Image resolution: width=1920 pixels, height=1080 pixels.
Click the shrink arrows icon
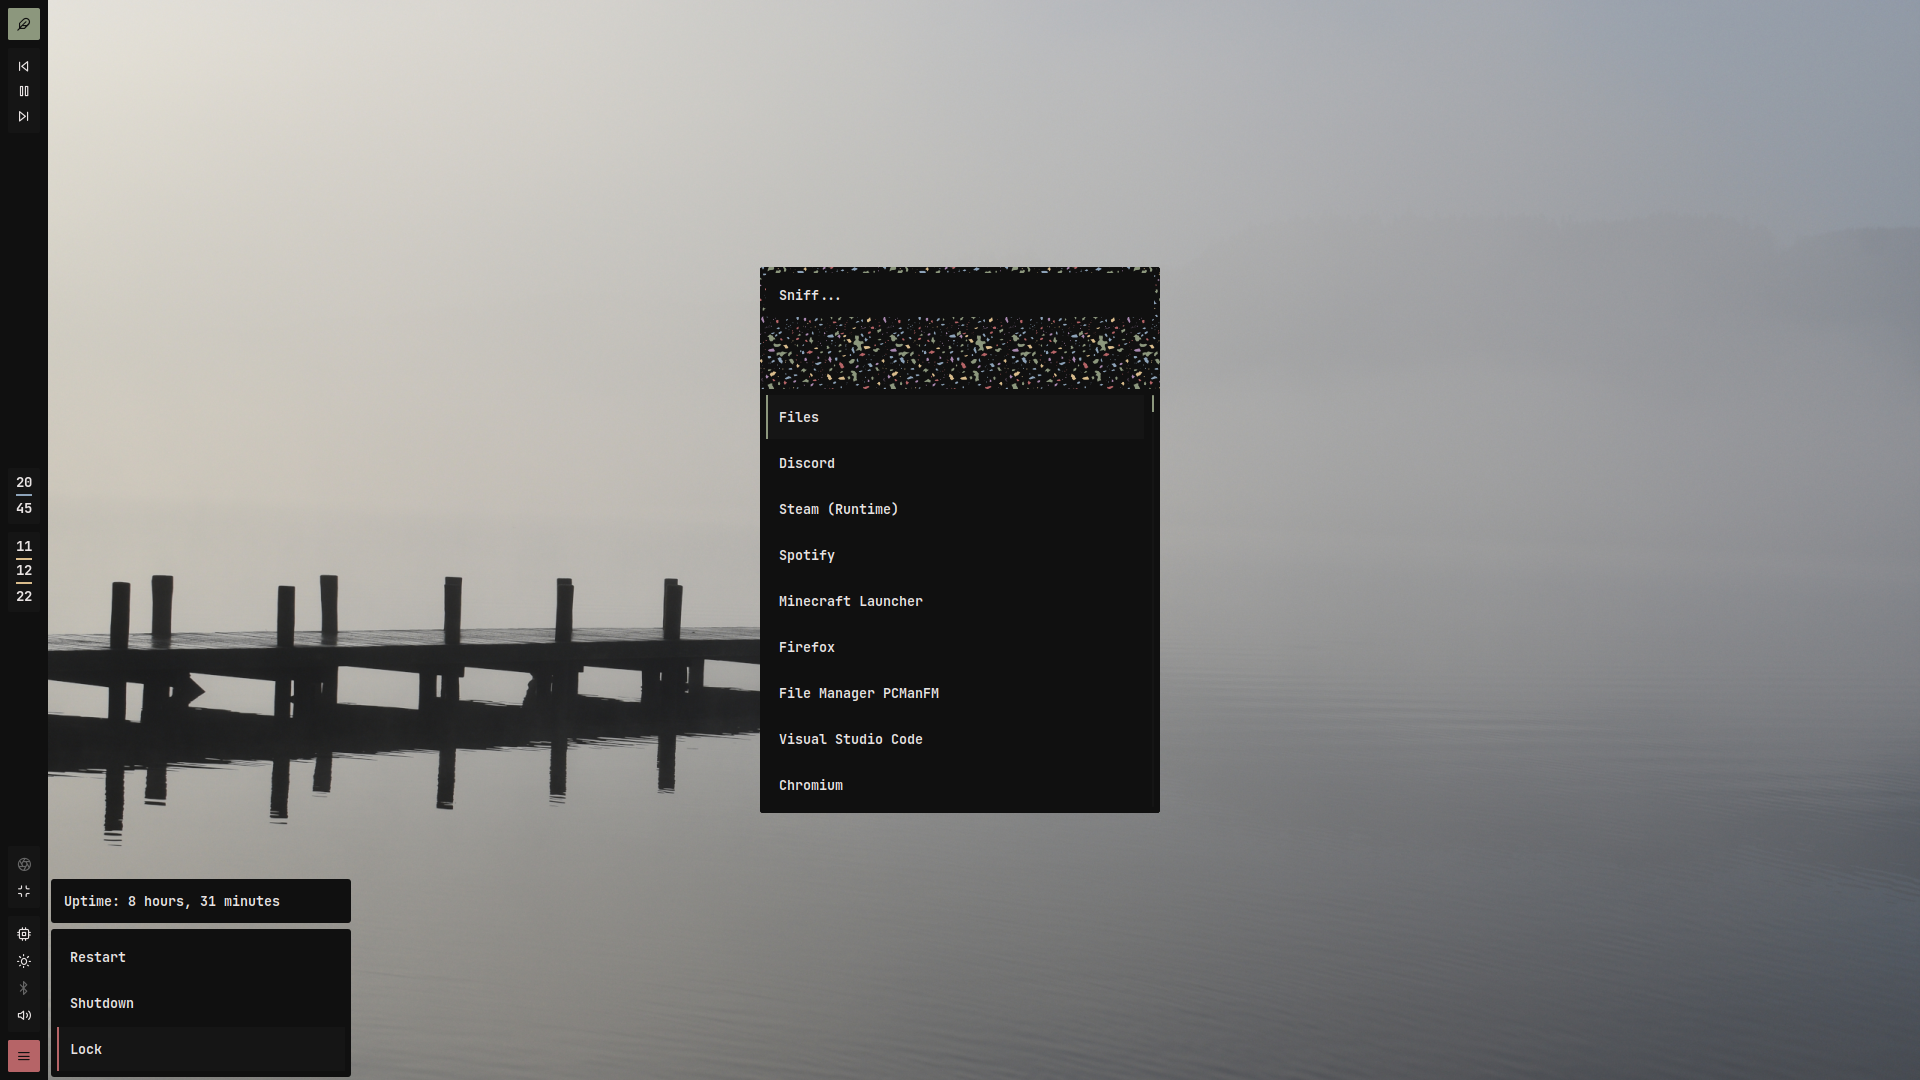(24, 891)
